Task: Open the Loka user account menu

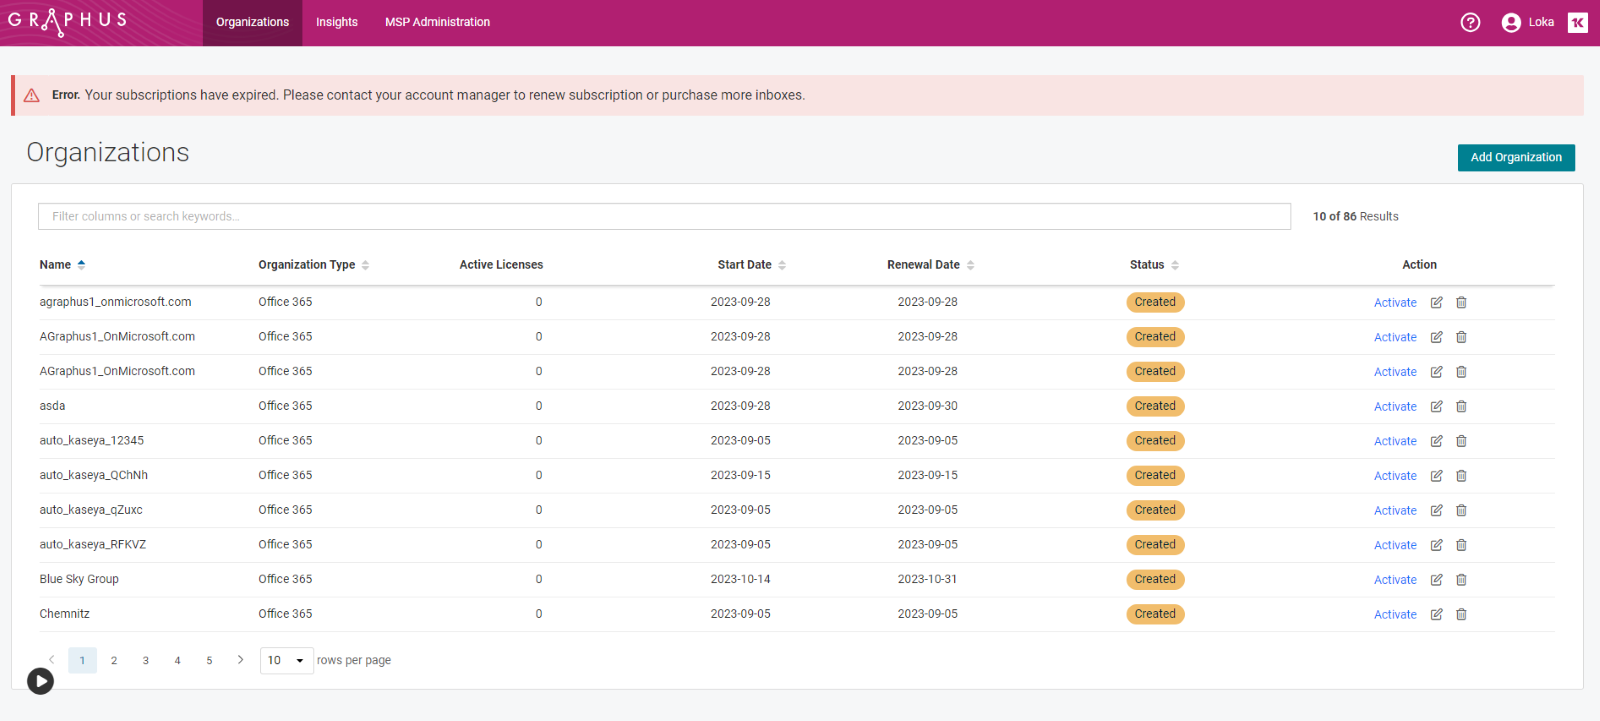Action: click(1528, 22)
